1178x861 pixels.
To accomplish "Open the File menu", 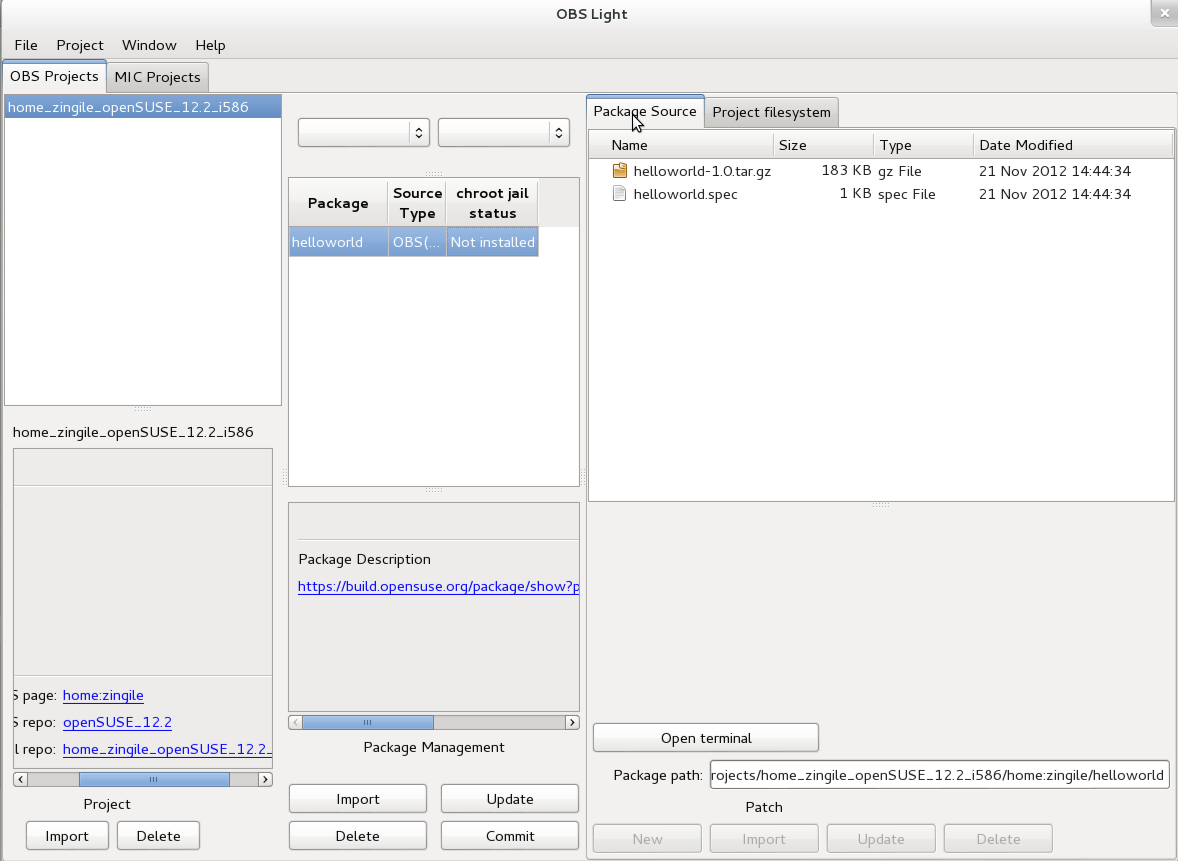I will (x=25, y=45).
